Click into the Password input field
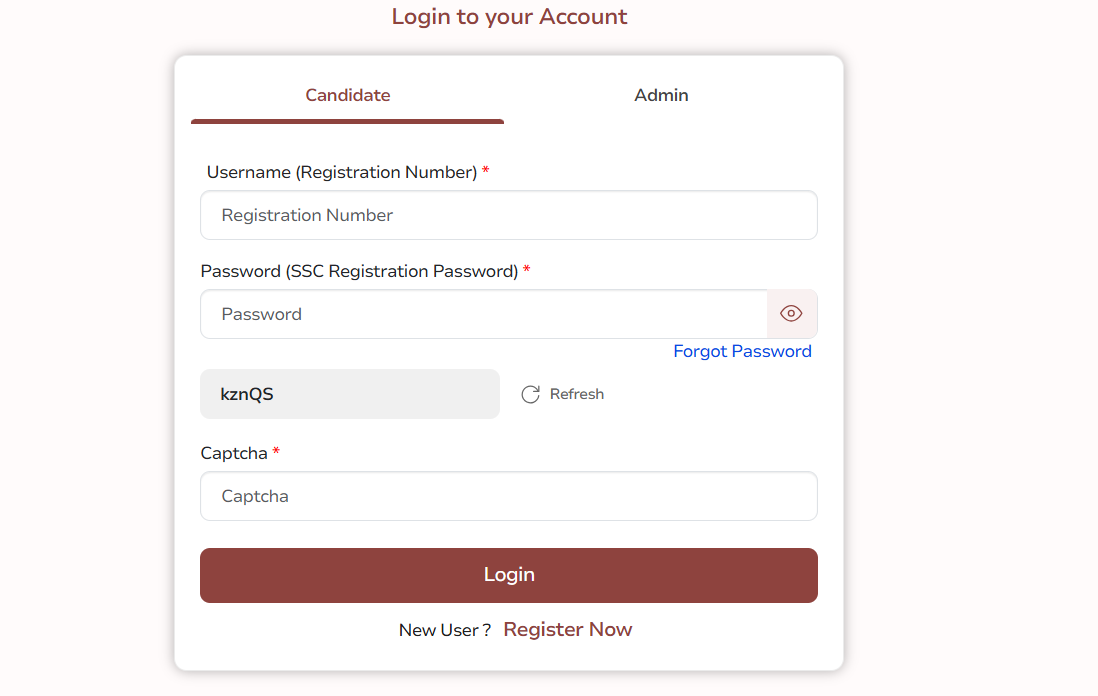Screen dimensions: 1098x696 click(x=483, y=314)
